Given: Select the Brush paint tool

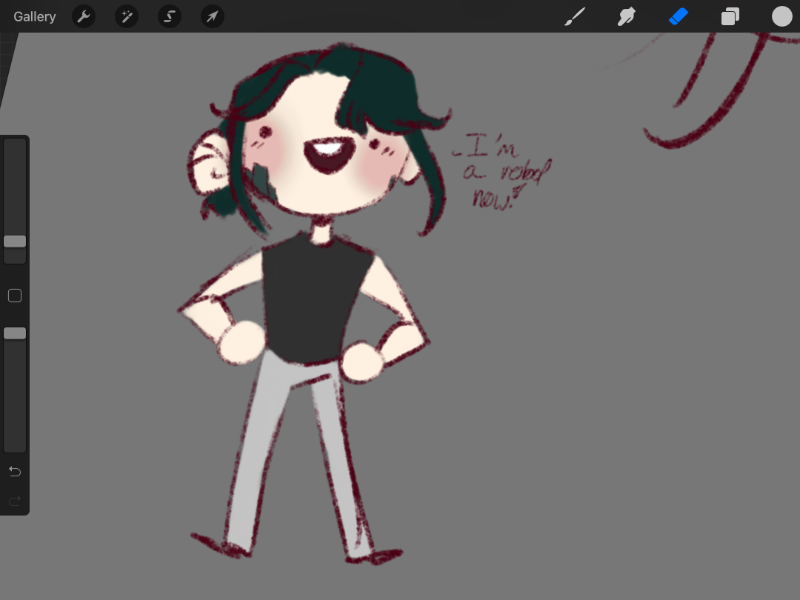Looking at the screenshot, I should tap(575, 16).
